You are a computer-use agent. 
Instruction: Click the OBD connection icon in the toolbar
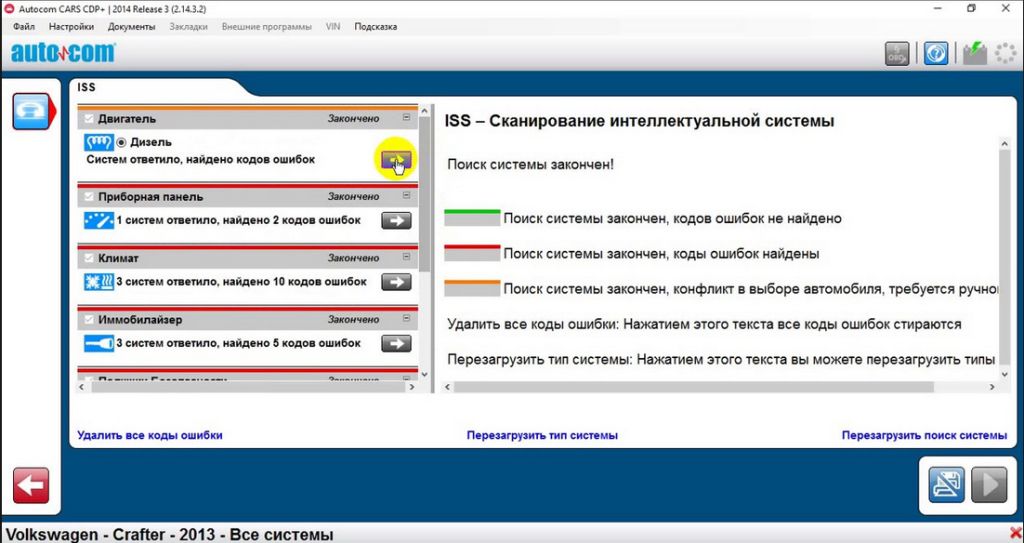click(x=897, y=53)
